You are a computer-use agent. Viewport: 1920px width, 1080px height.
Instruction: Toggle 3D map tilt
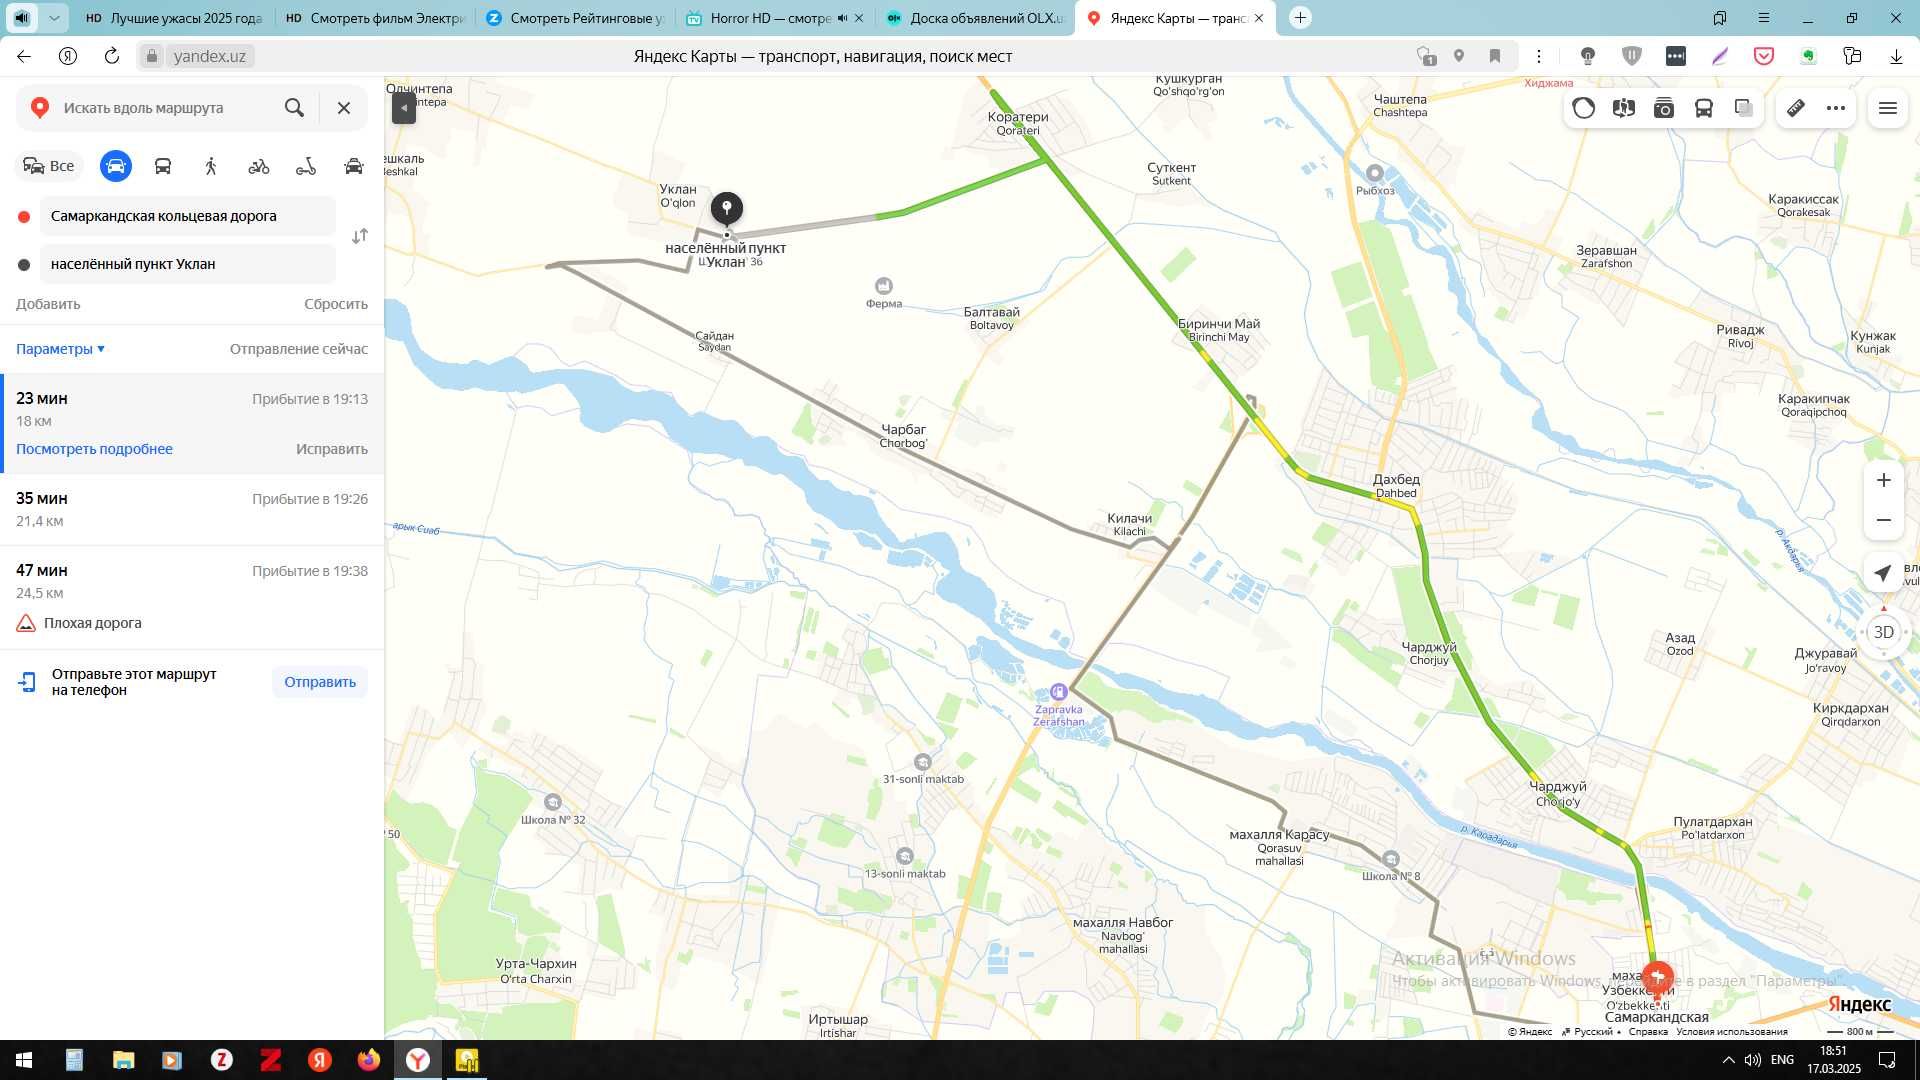pyautogui.click(x=1884, y=632)
